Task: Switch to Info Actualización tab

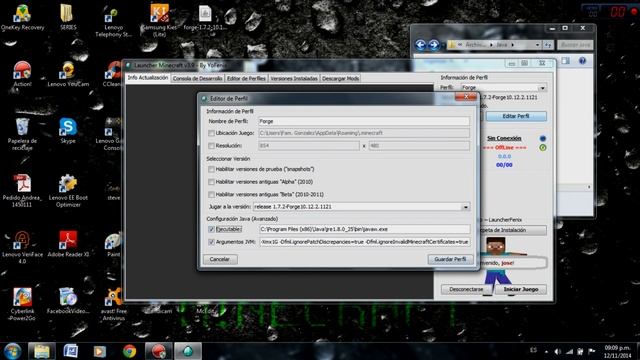Action: (x=147, y=78)
